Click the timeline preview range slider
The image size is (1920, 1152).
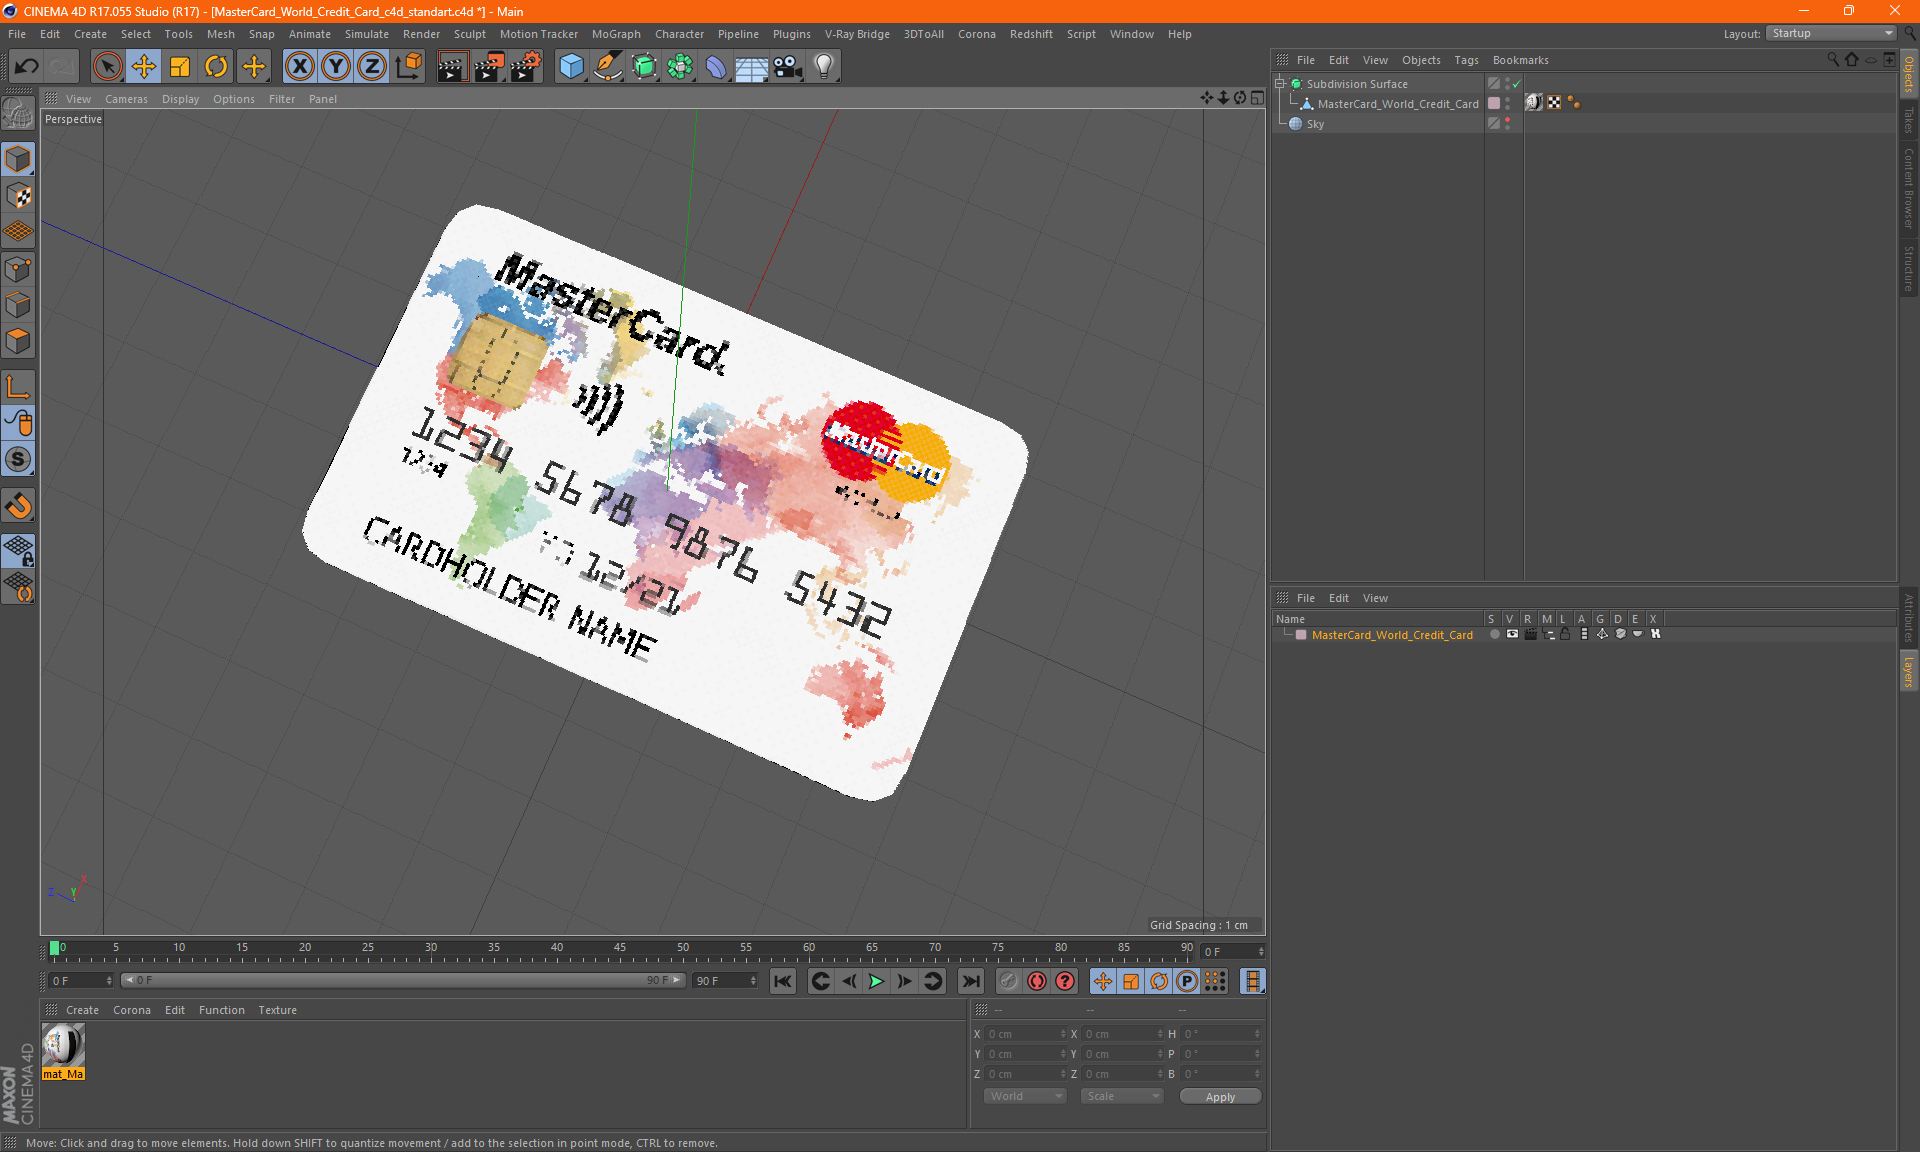coord(403,980)
